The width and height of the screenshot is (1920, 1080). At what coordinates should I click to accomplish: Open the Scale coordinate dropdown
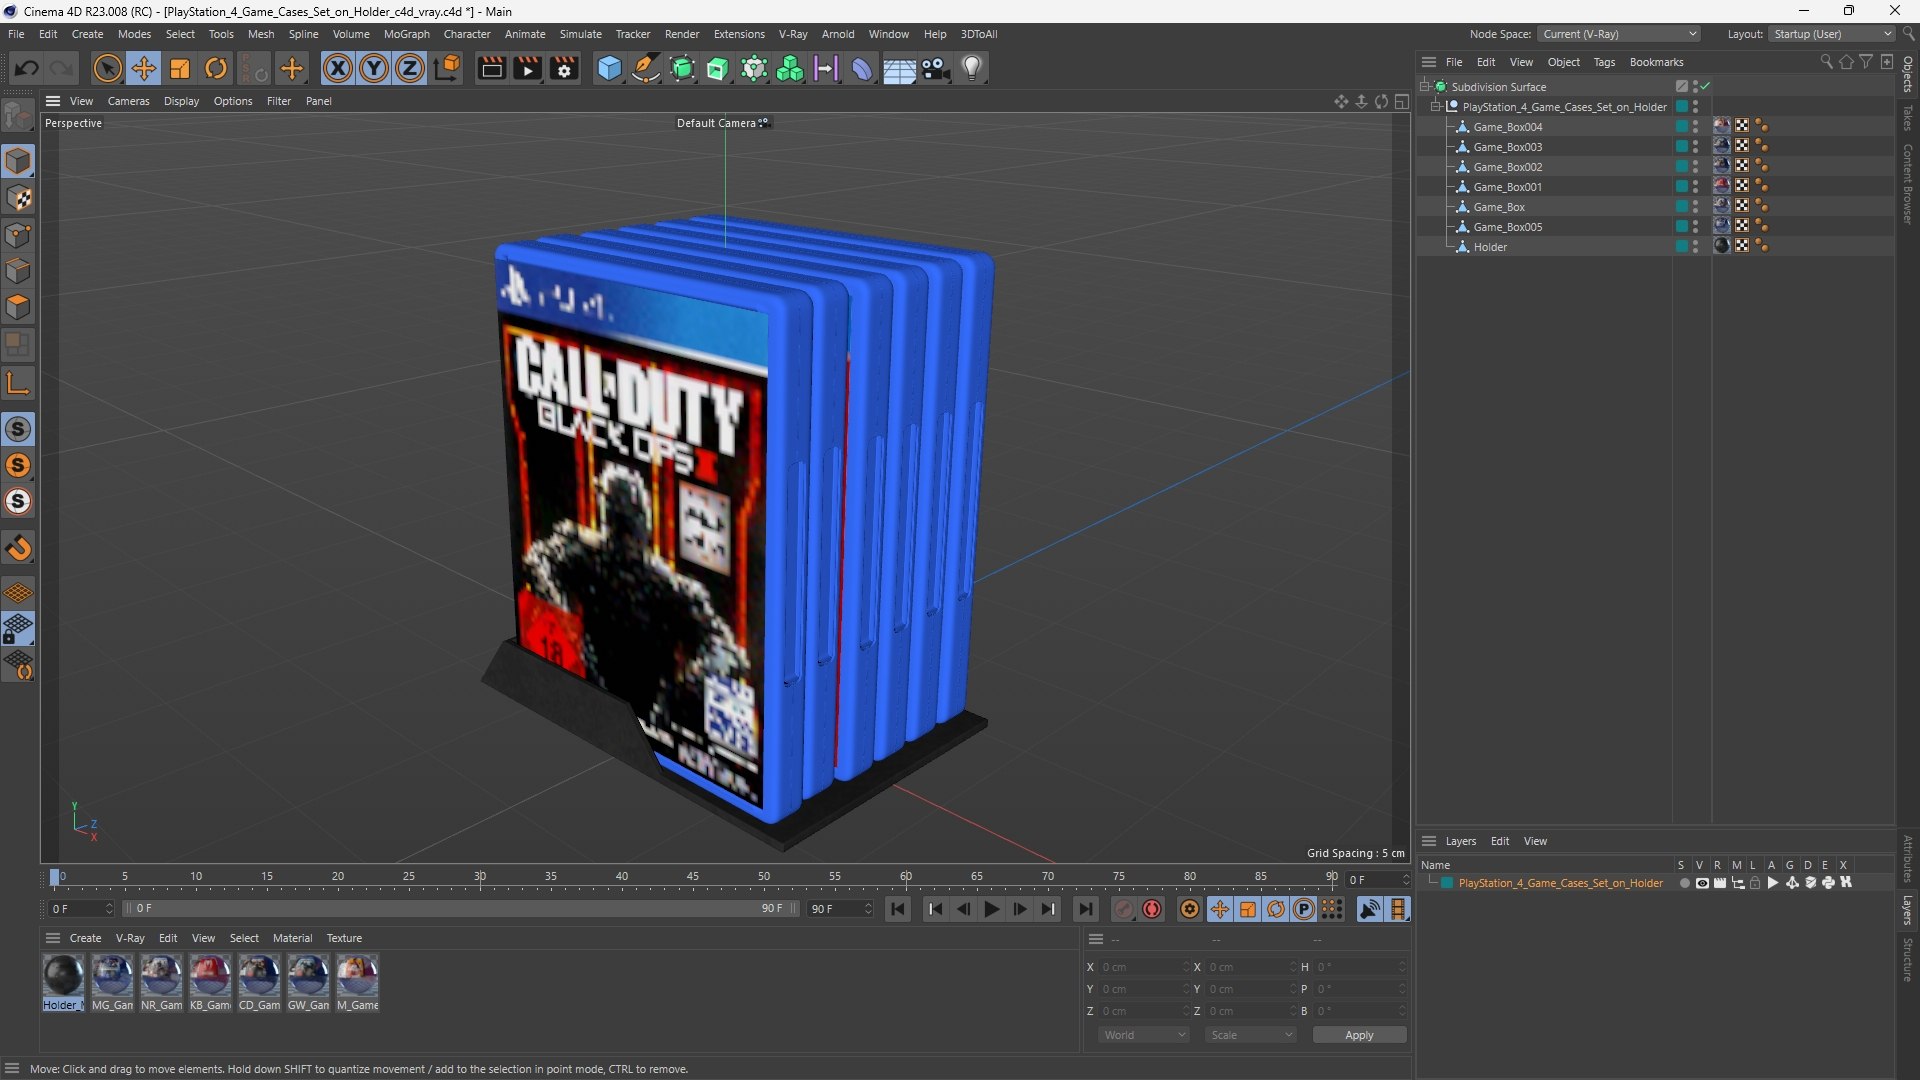pos(1251,1035)
